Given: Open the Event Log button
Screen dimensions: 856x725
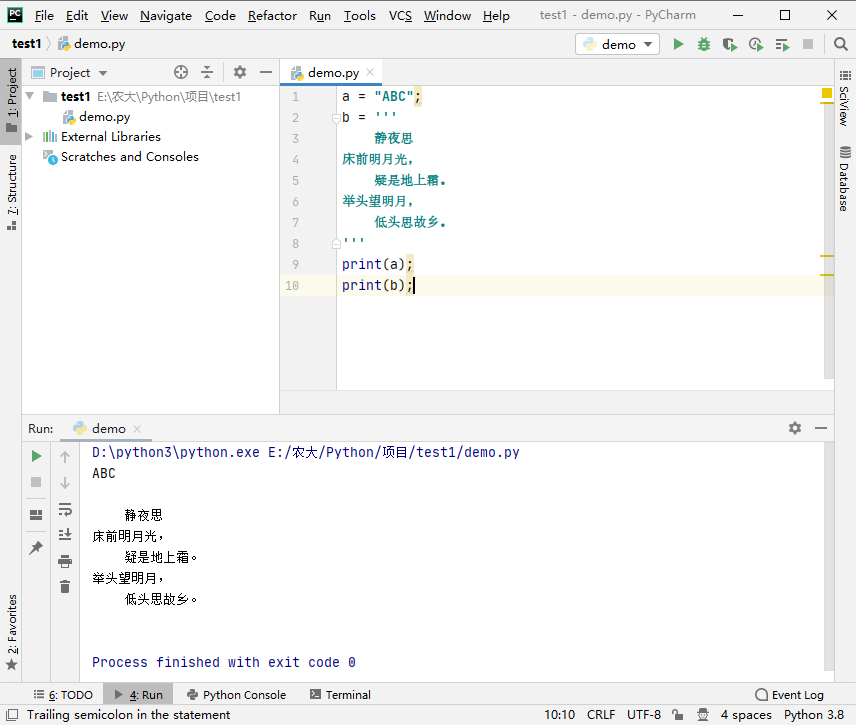Looking at the screenshot, I should (x=790, y=694).
